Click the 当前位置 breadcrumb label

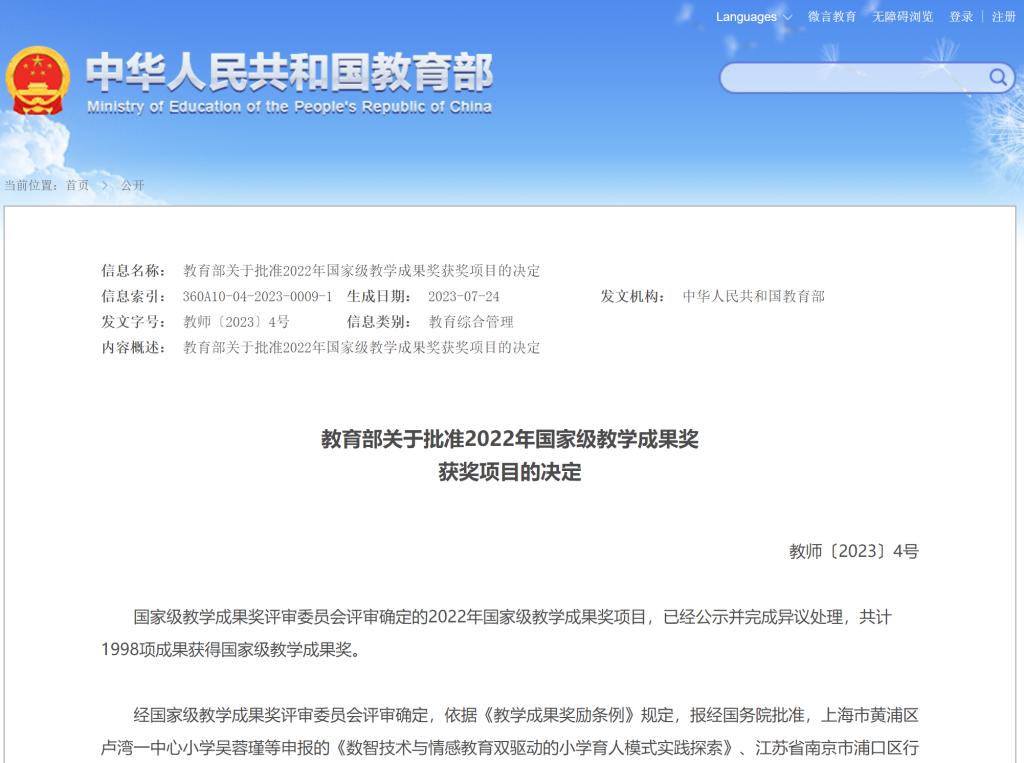pos(31,186)
